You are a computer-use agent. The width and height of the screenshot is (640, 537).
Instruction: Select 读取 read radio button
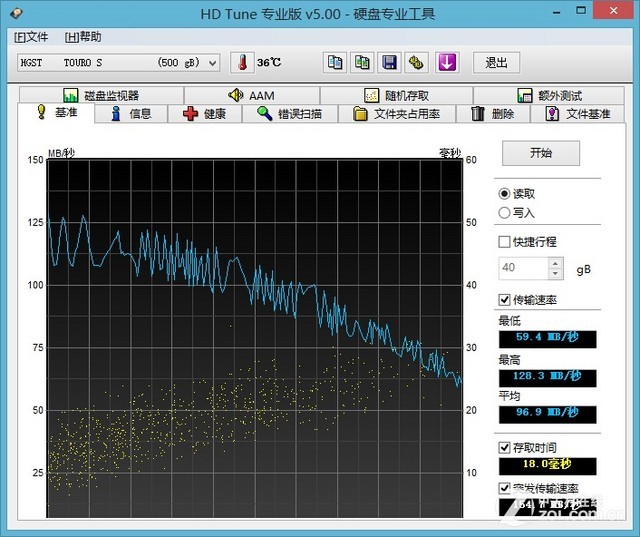504,193
